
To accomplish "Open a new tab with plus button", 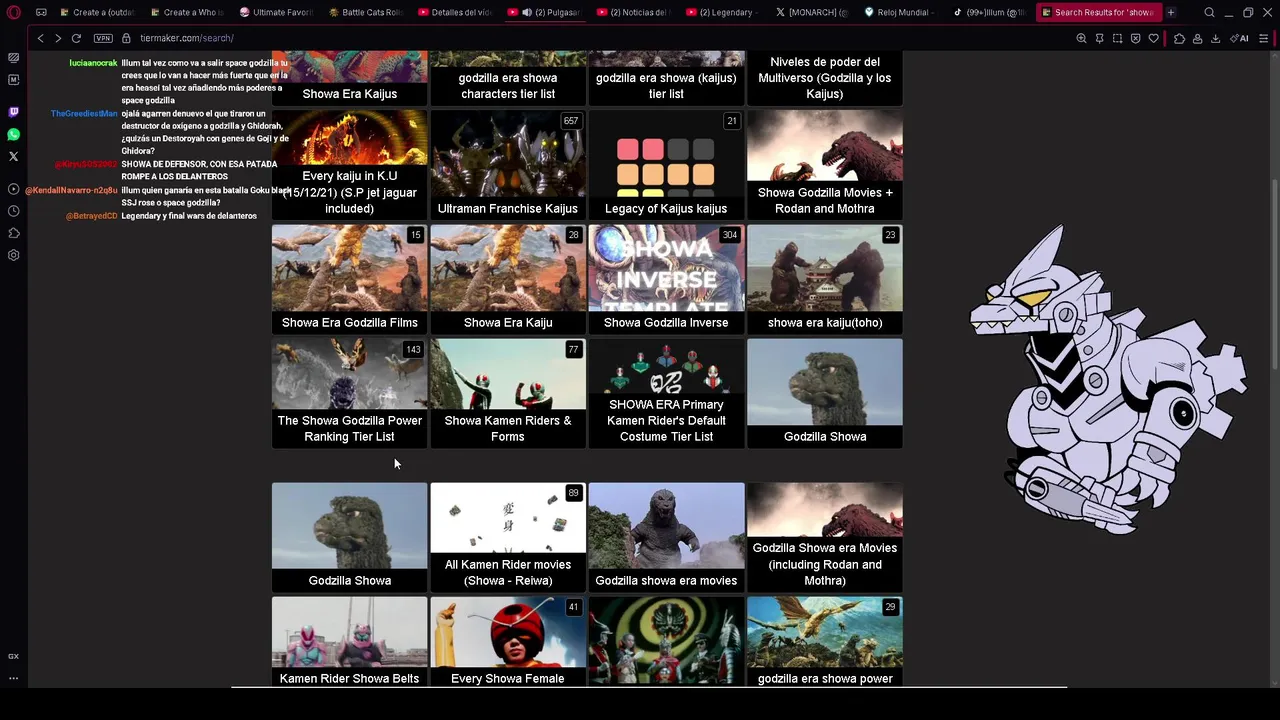I will coord(1170,12).
